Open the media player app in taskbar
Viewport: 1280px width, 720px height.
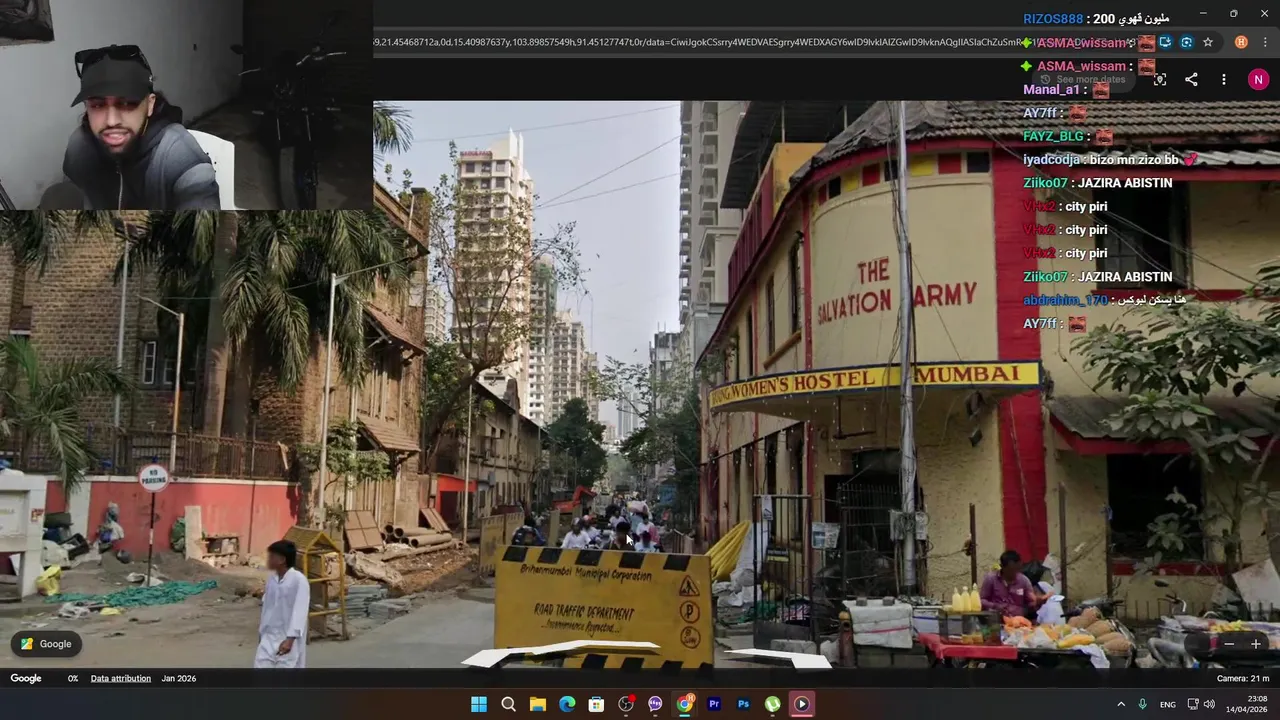coord(802,704)
